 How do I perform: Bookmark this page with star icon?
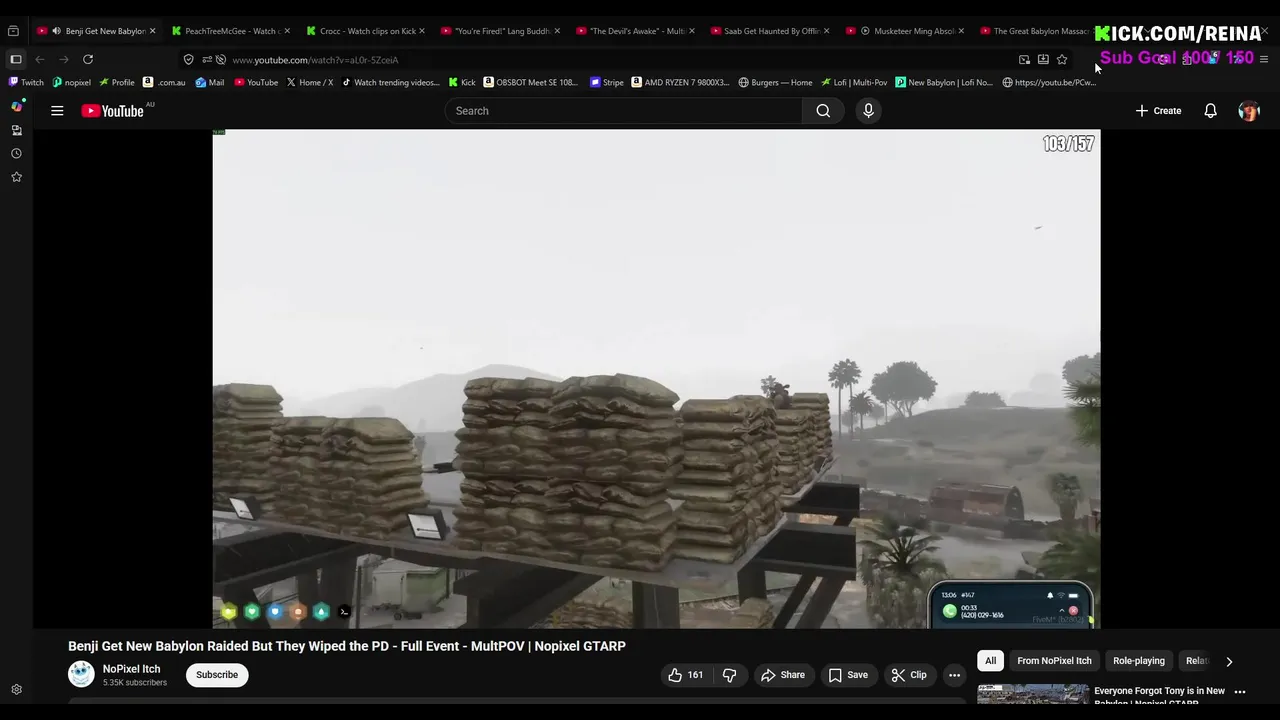(1062, 60)
